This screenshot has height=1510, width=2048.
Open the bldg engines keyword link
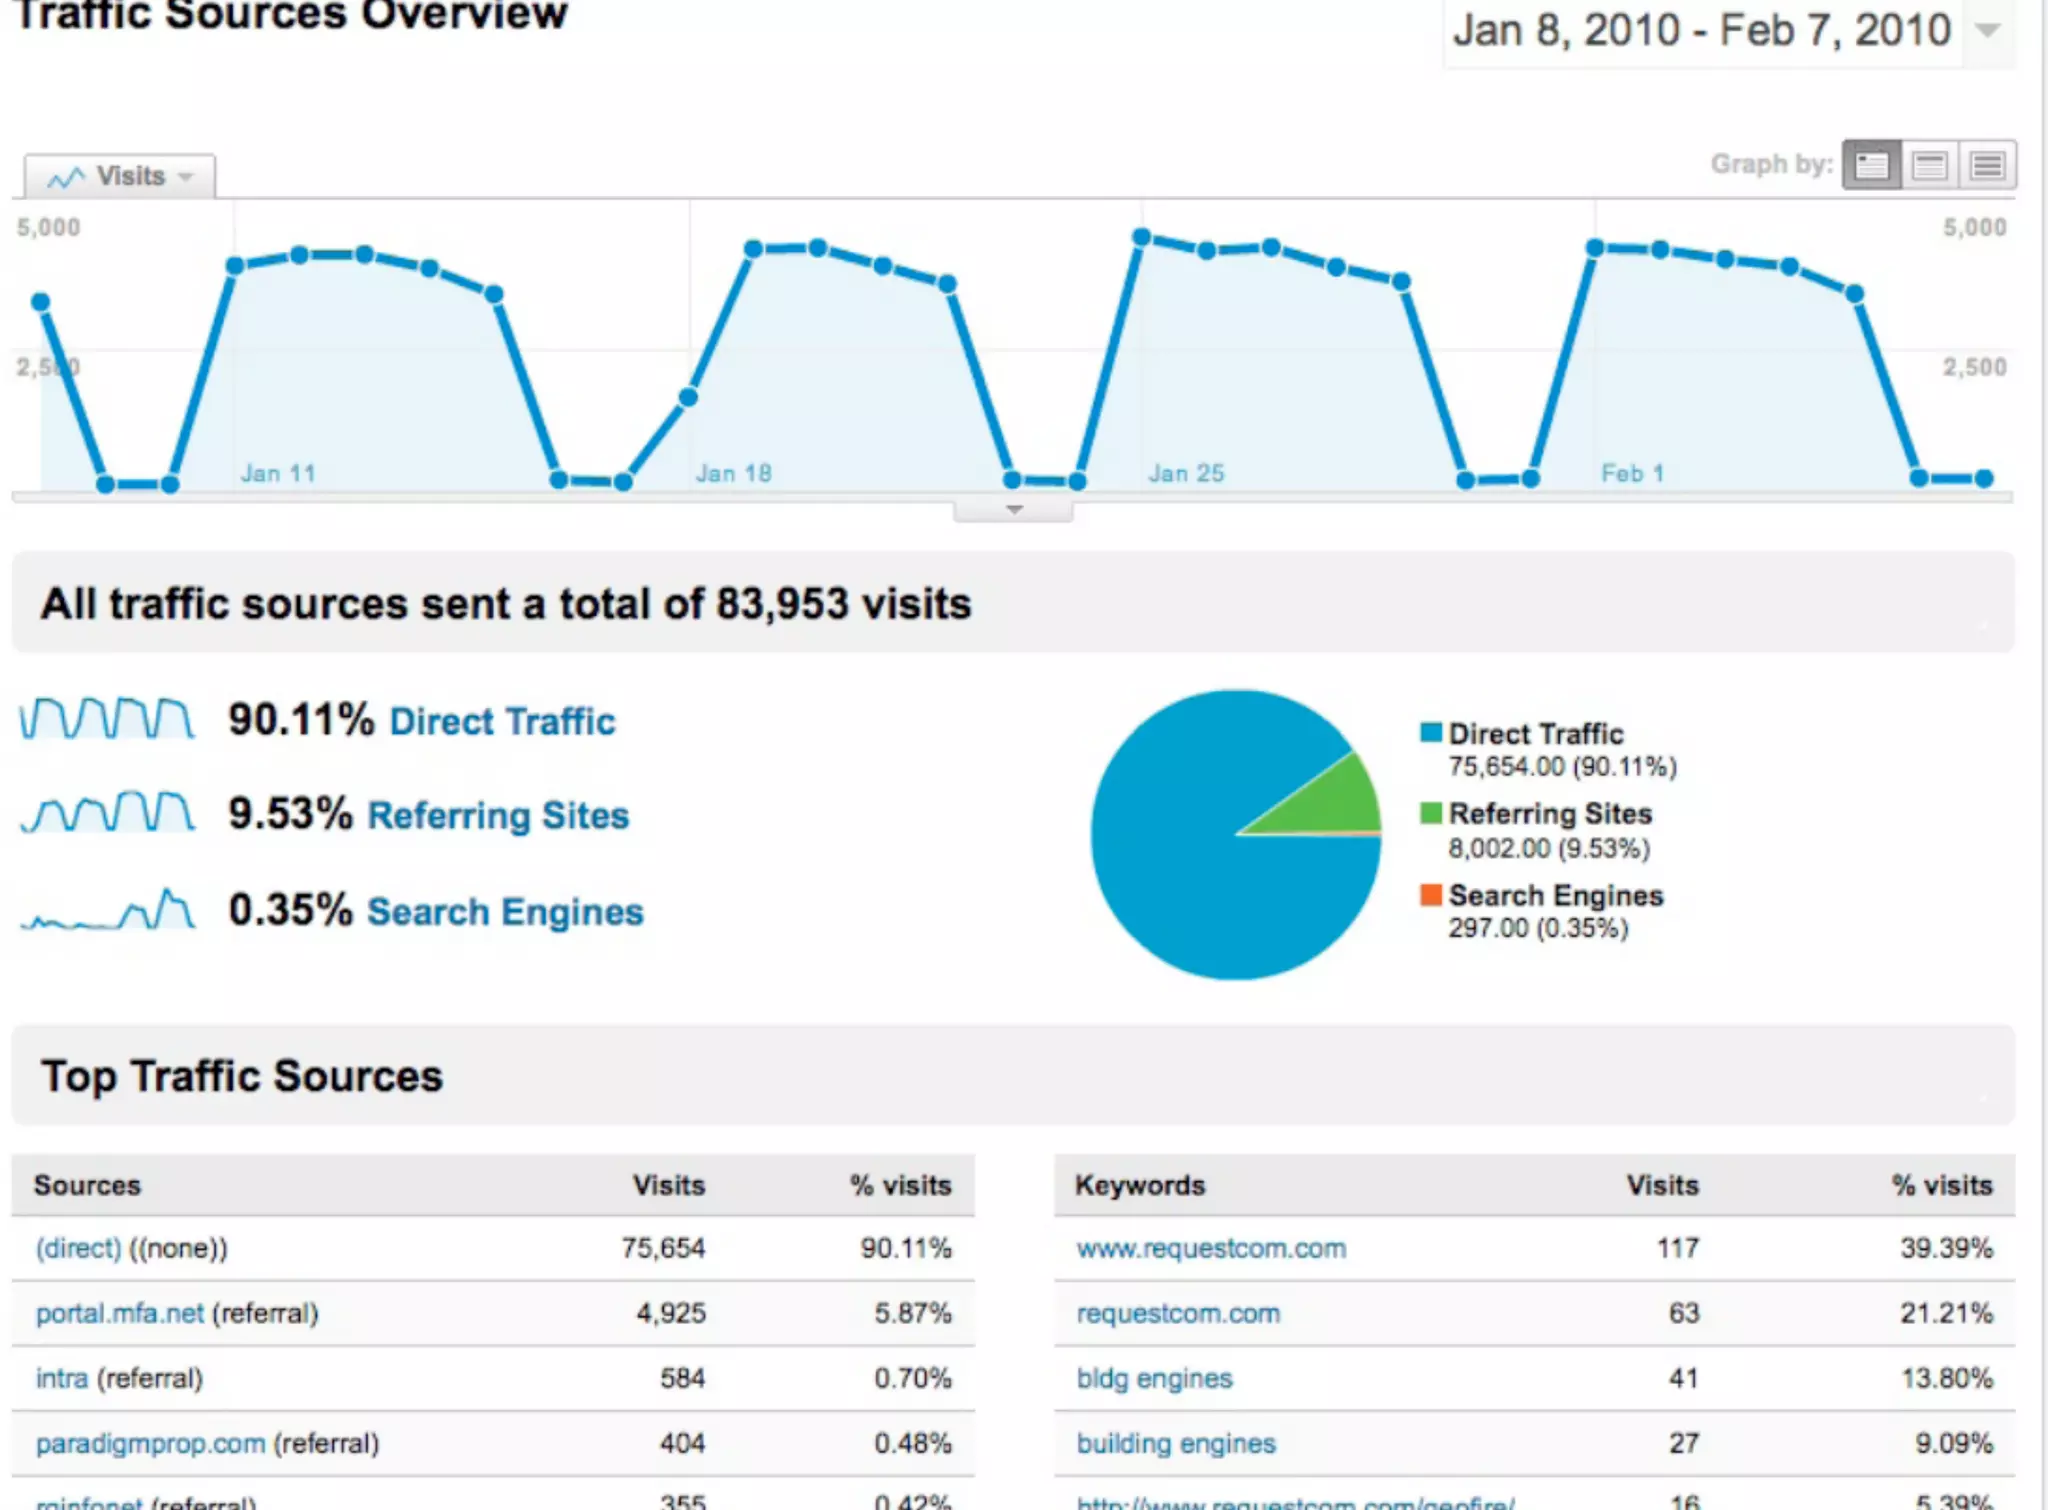click(1154, 1379)
